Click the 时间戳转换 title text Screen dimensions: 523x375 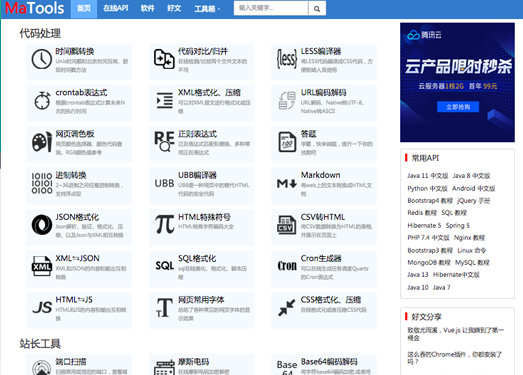tap(75, 51)
